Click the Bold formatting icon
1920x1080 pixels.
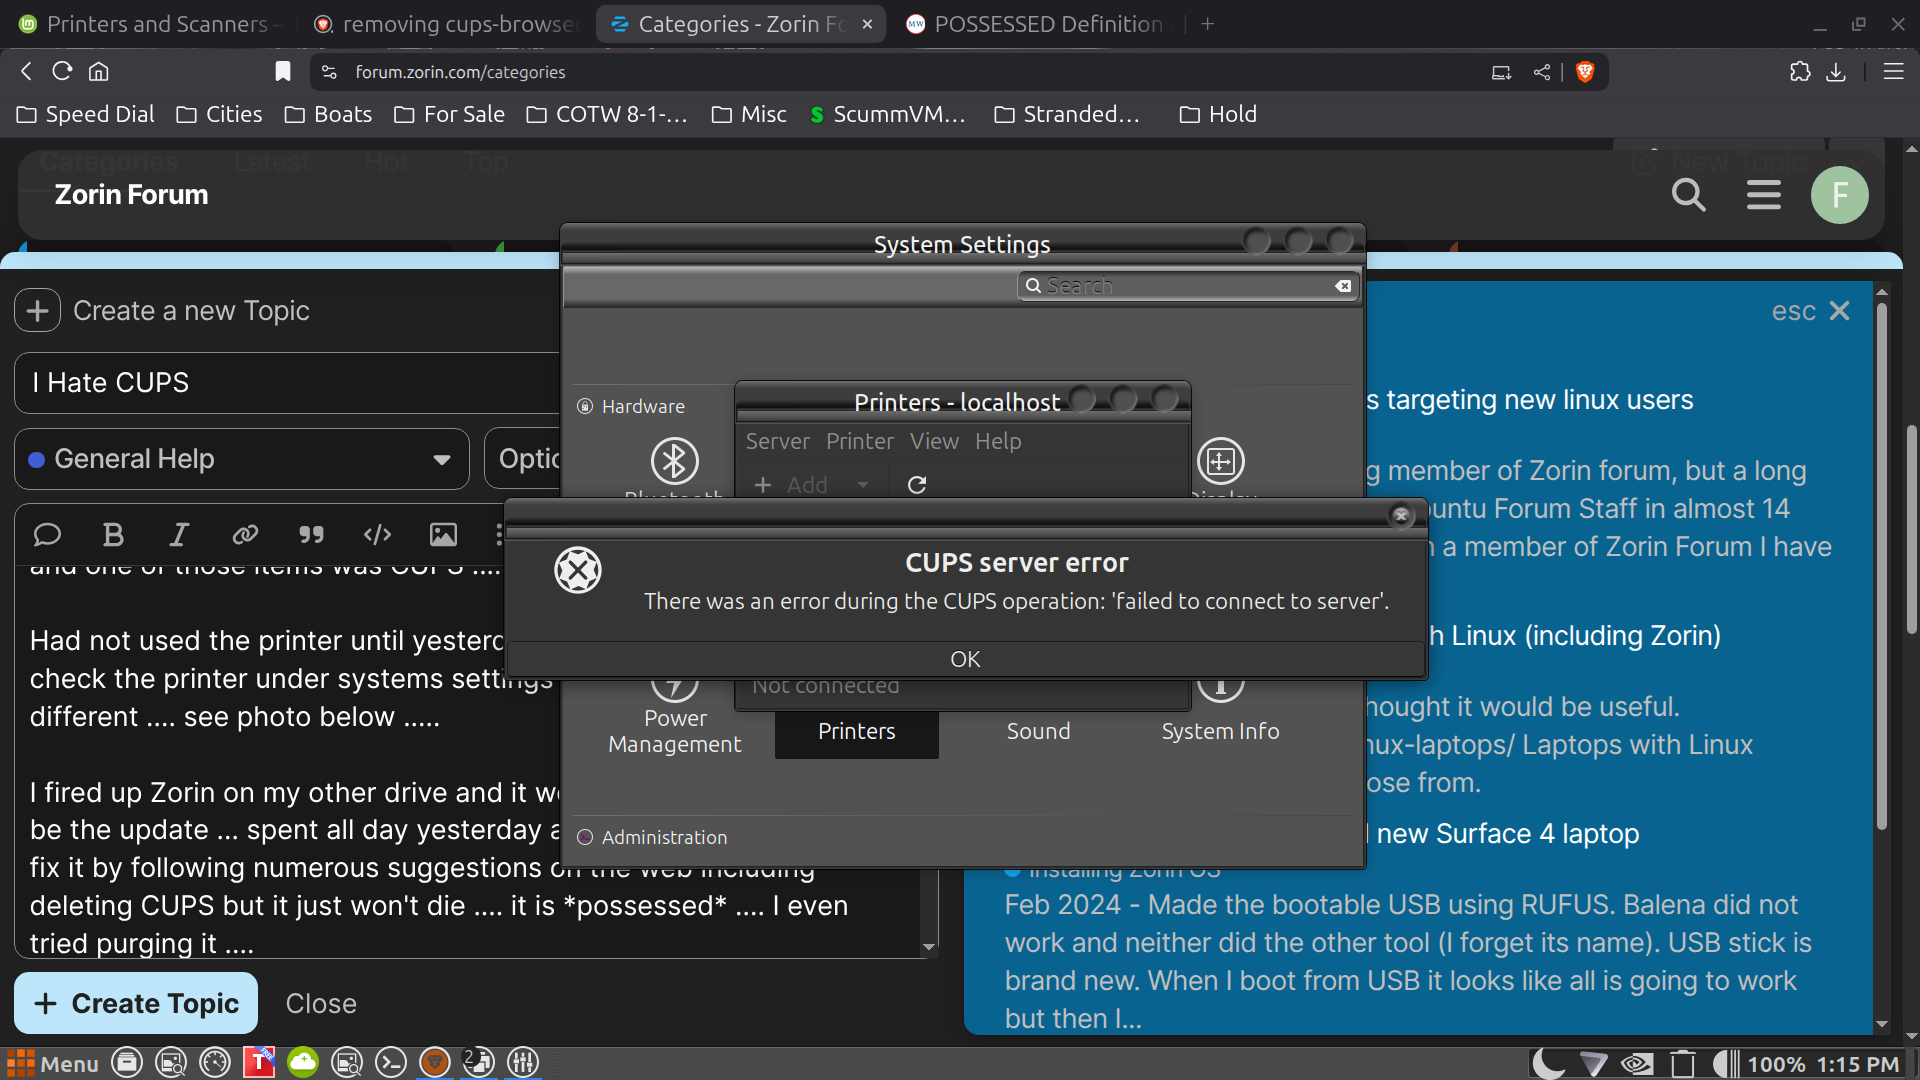coord(113,535)
